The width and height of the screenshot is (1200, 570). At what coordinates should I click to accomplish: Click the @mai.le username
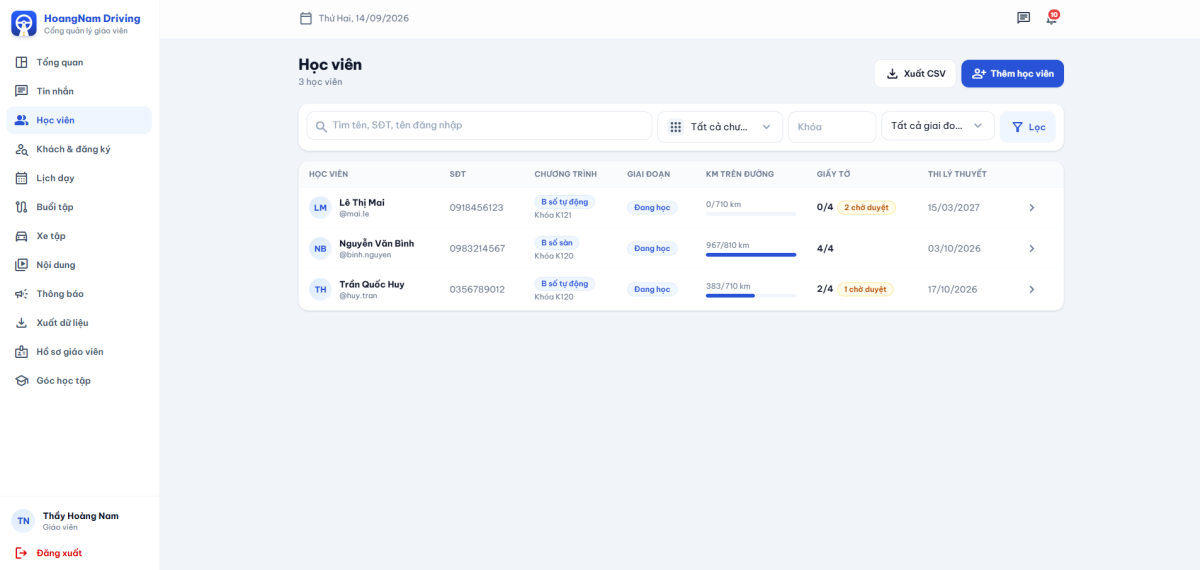[x=354, y=214]
